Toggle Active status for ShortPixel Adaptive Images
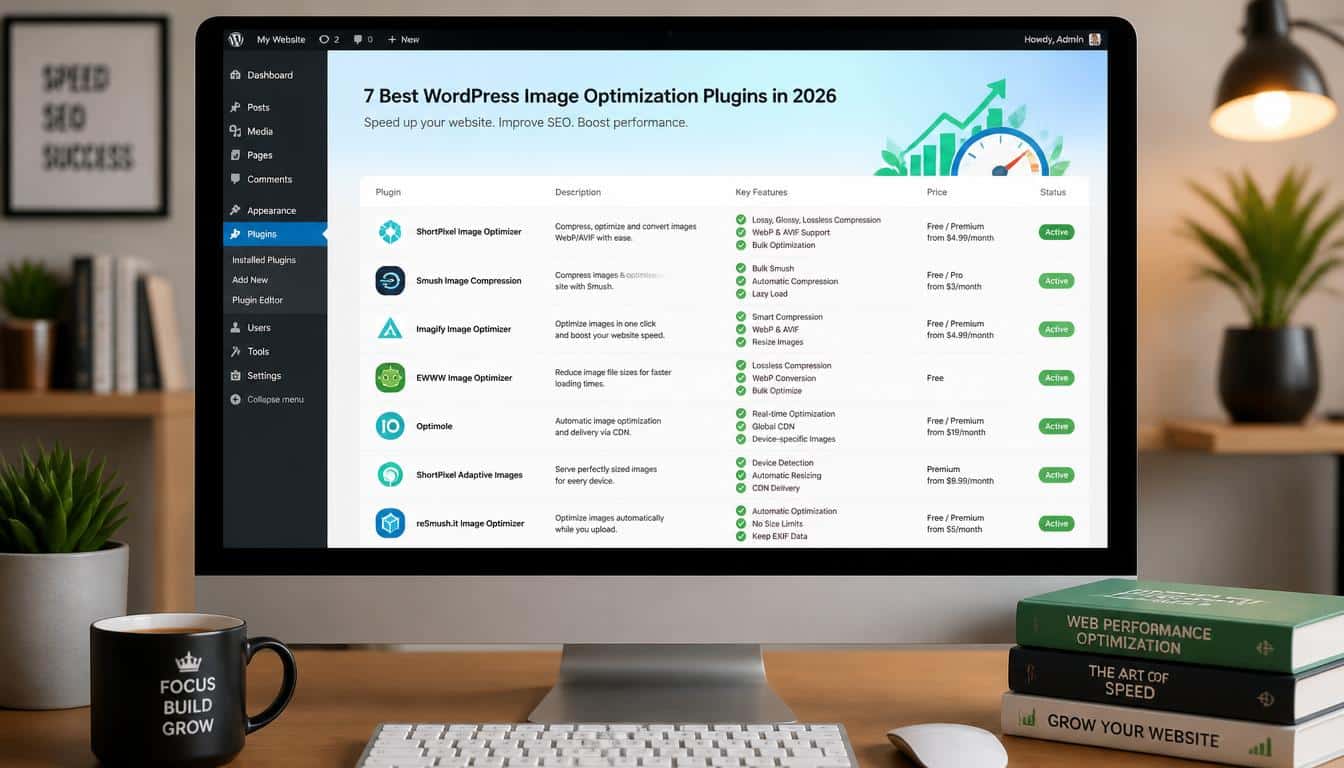This screenshot has width=1344, height=768. coord(1056,475)
